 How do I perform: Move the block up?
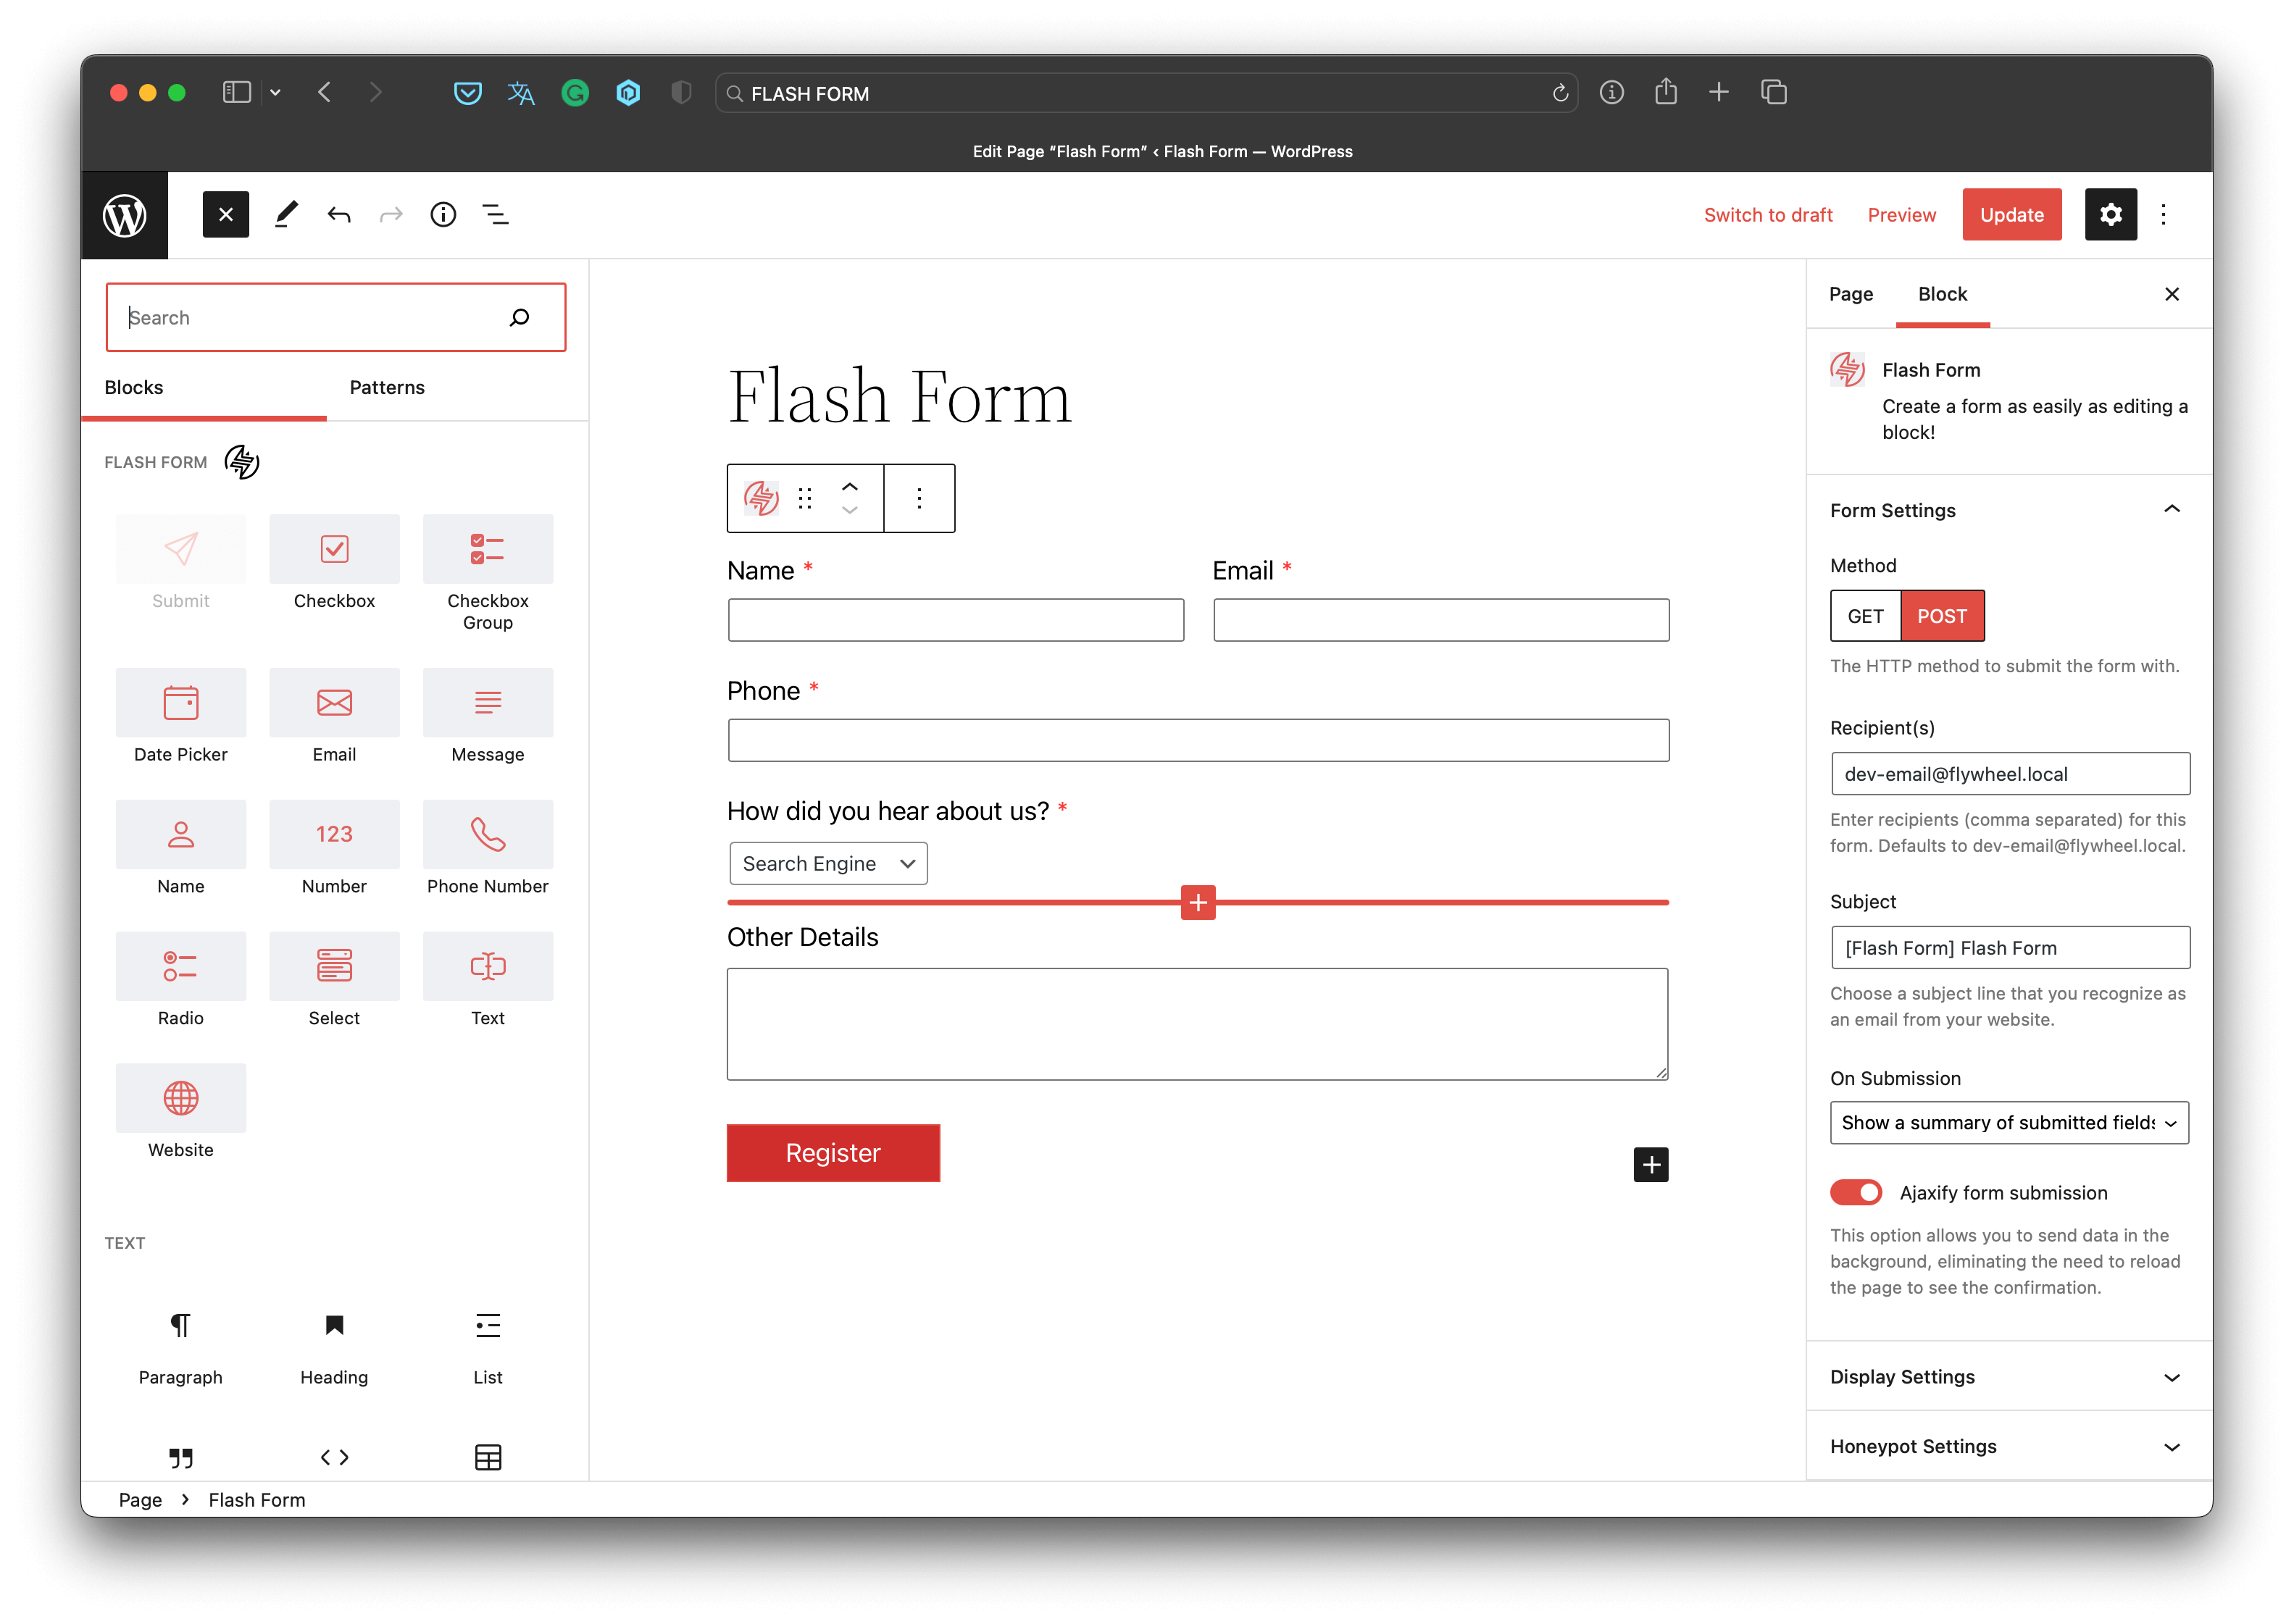pyautogui.click(x=850, y=486)
